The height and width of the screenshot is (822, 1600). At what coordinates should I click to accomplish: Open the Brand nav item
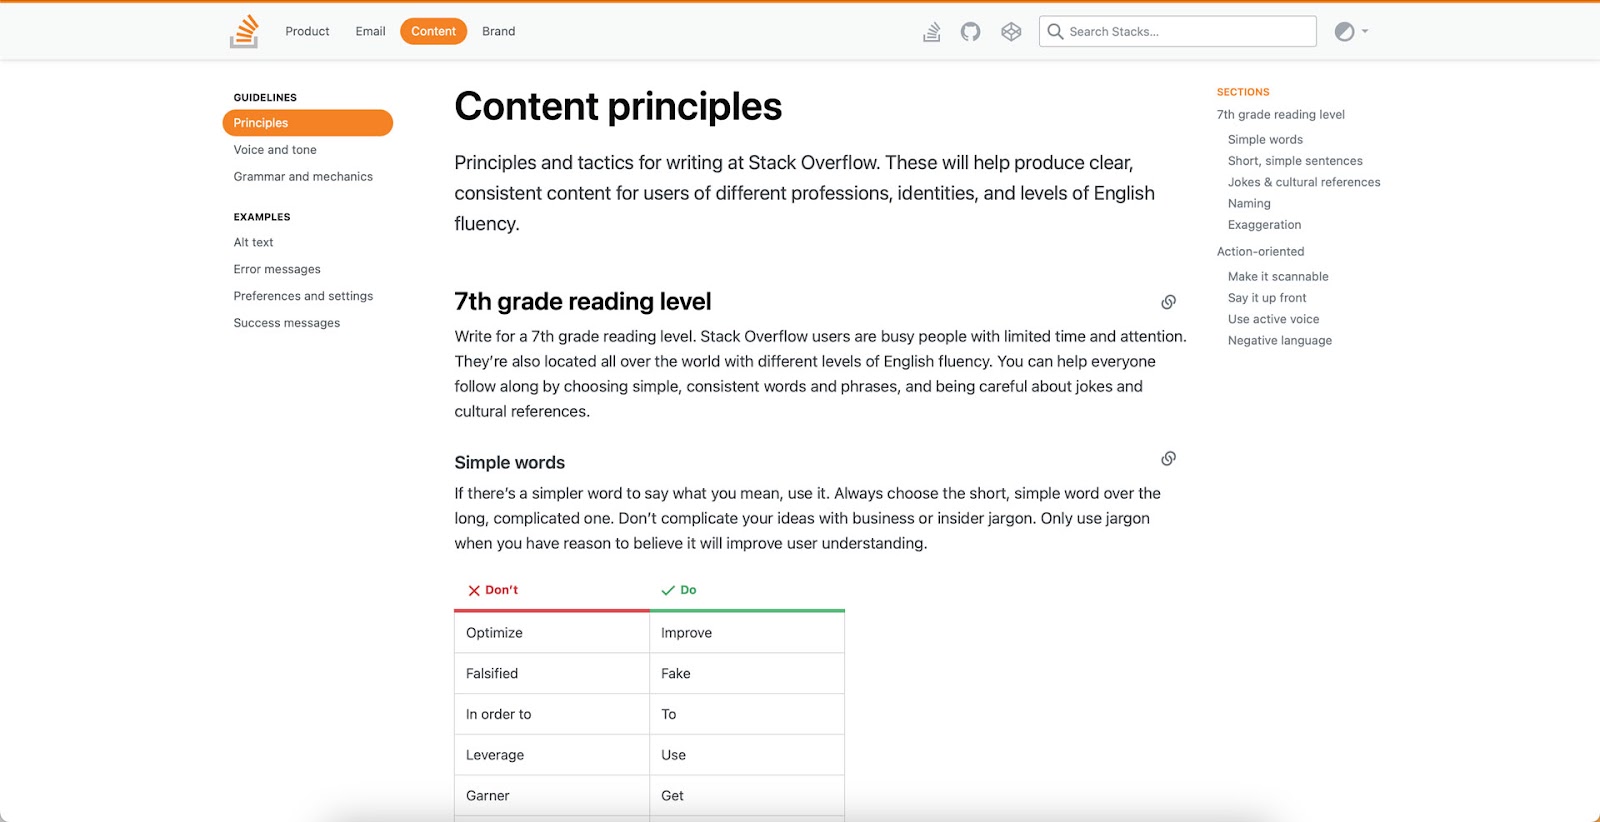coord(498,32)
